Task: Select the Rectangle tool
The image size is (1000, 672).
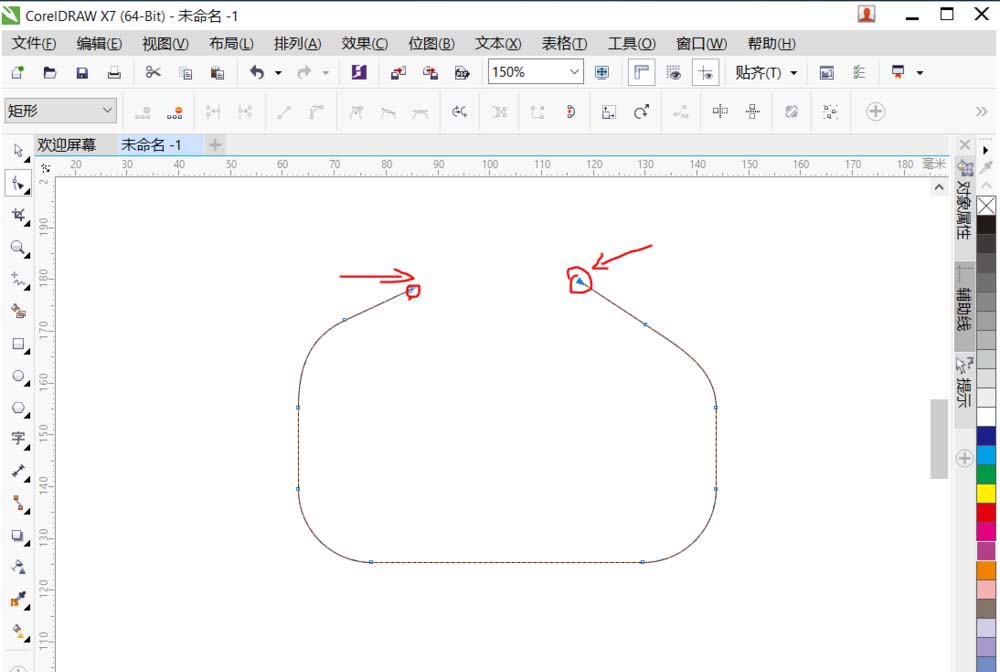Action: [20, 345]
